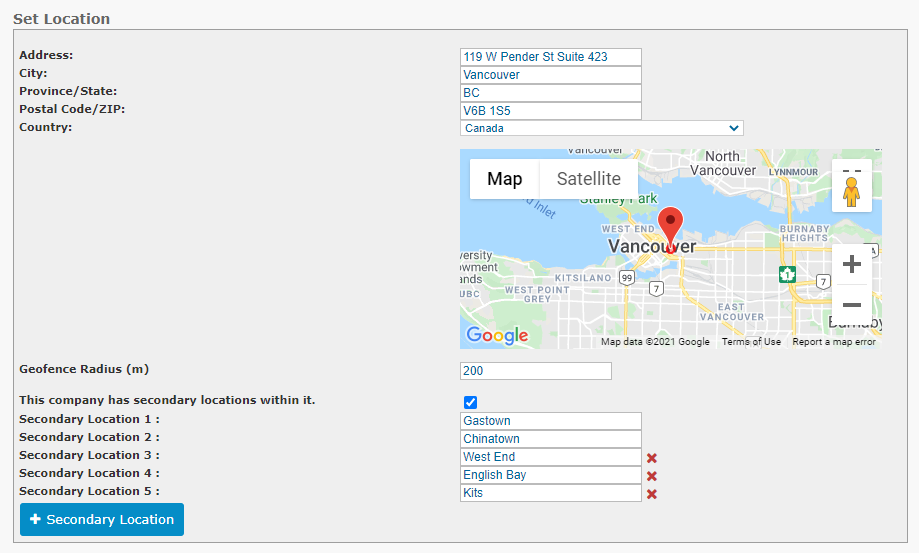The width and height of the screenshot is (919, 553).
Task: Switch to Satellite map view
Action: pos(588,179)
